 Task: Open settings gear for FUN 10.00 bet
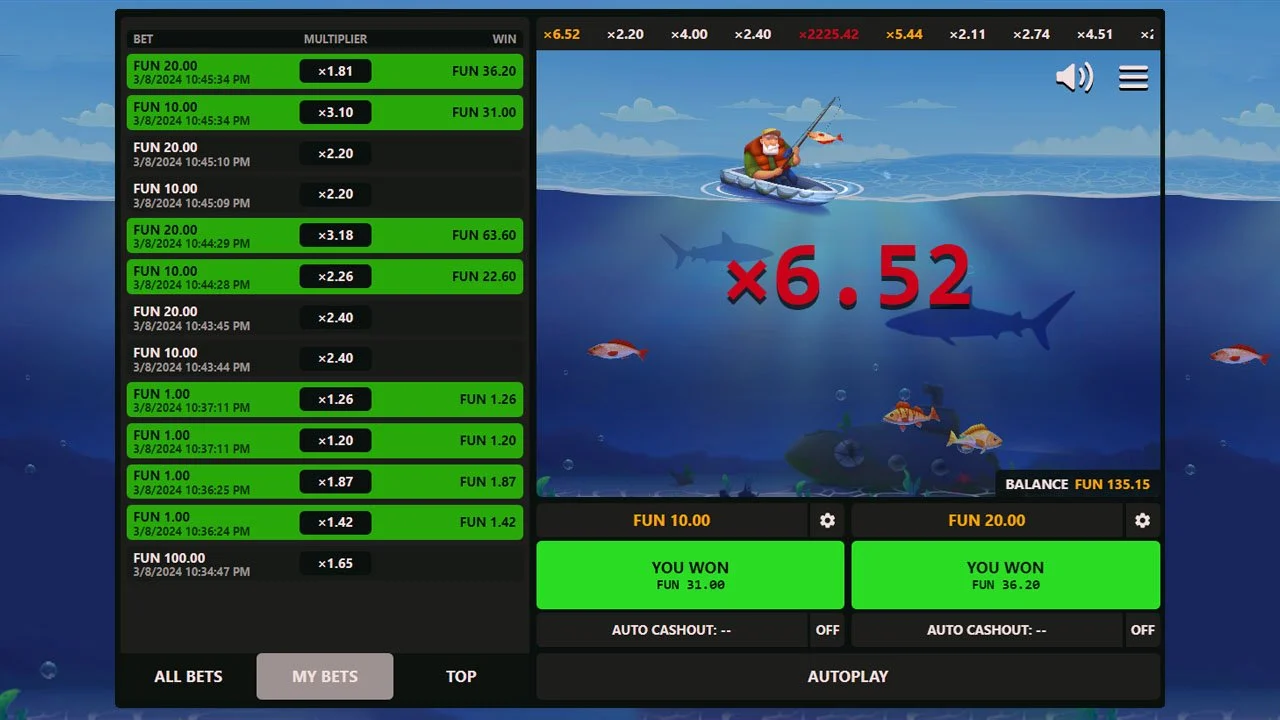tap(827, 520)
